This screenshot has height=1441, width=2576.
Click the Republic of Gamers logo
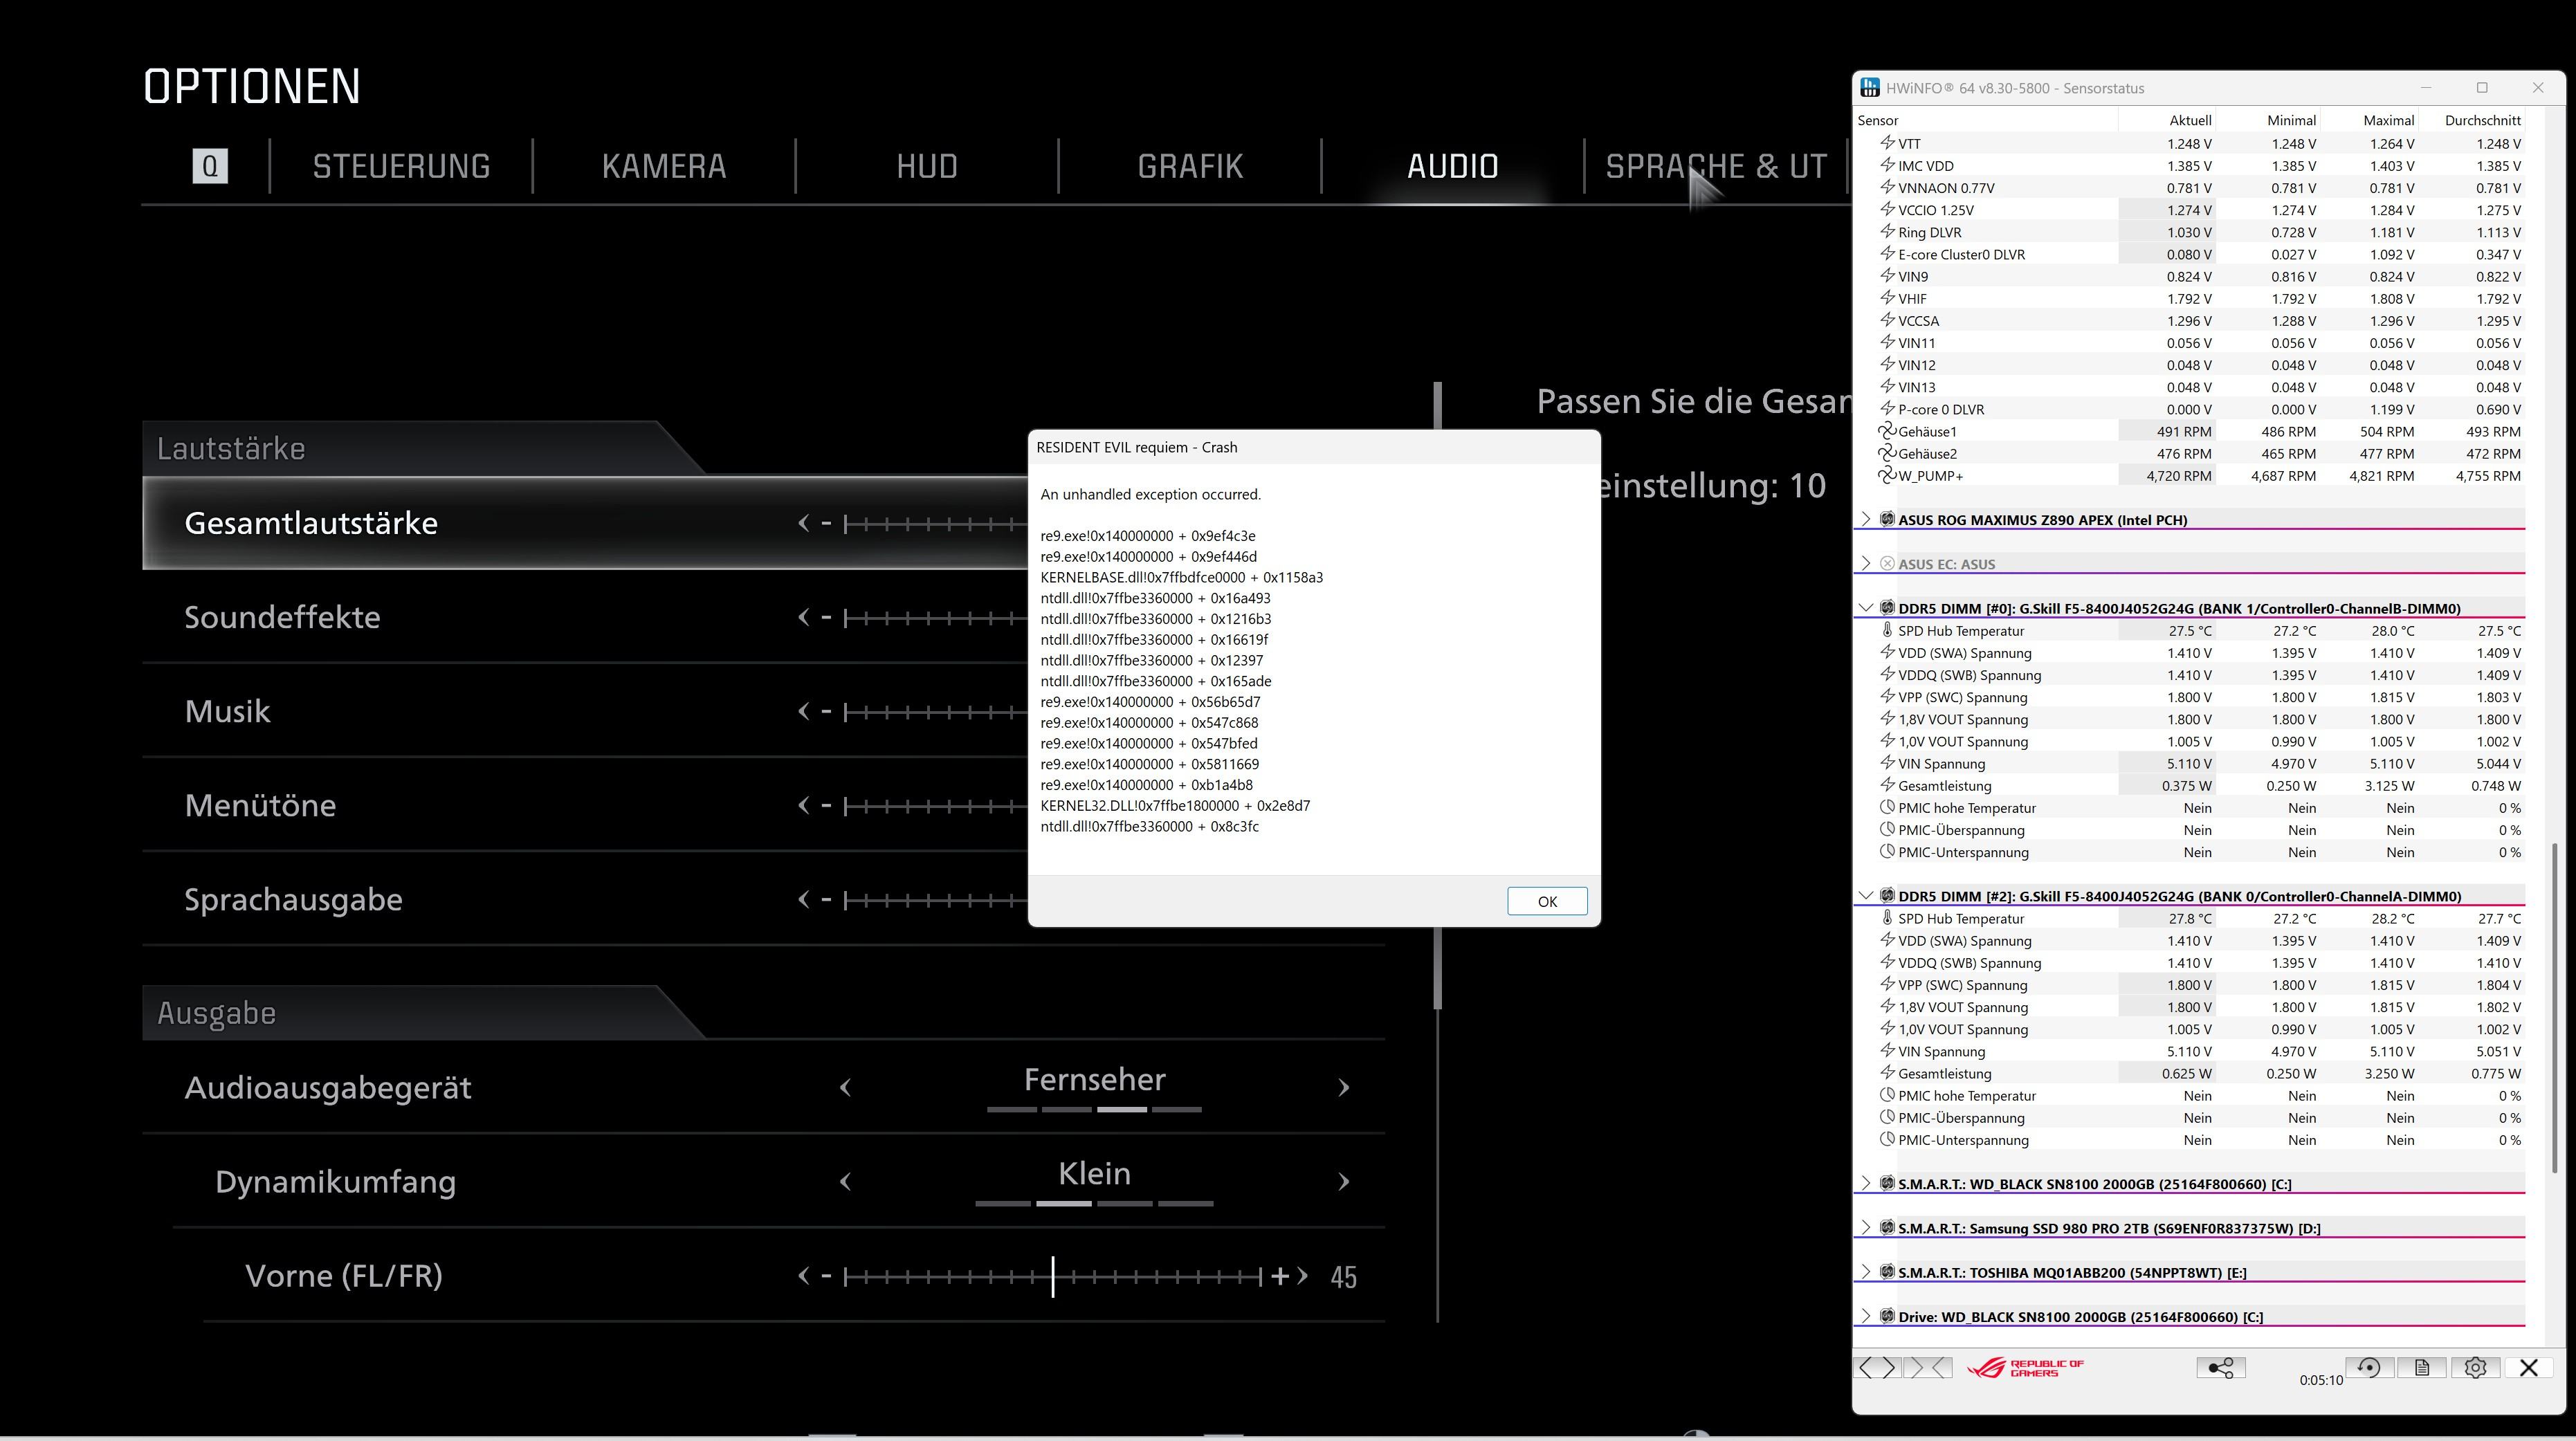coord(2025,1368)
